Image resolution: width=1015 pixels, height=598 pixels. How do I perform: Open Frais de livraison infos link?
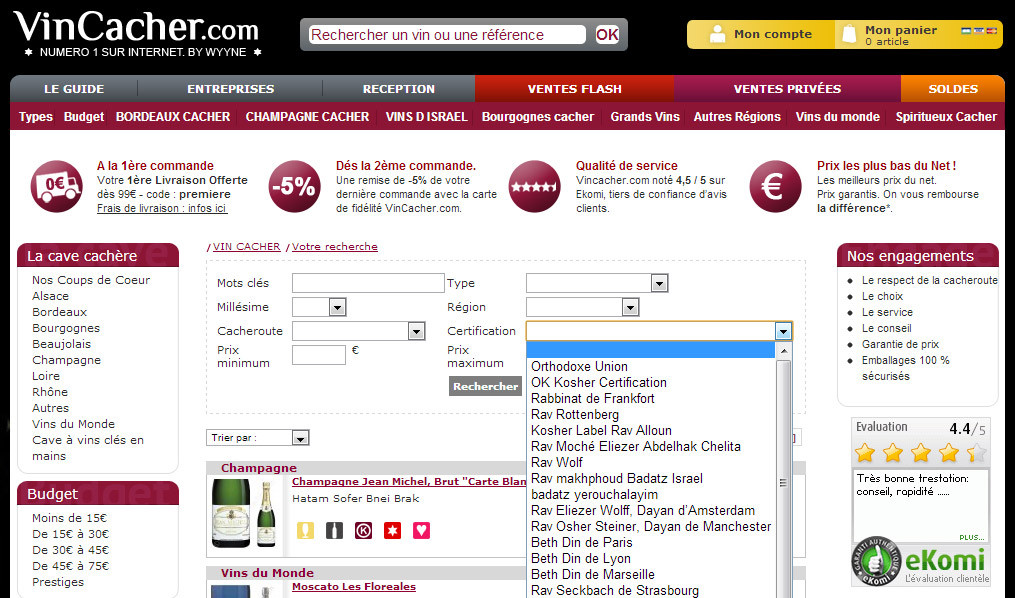(162, 208)
